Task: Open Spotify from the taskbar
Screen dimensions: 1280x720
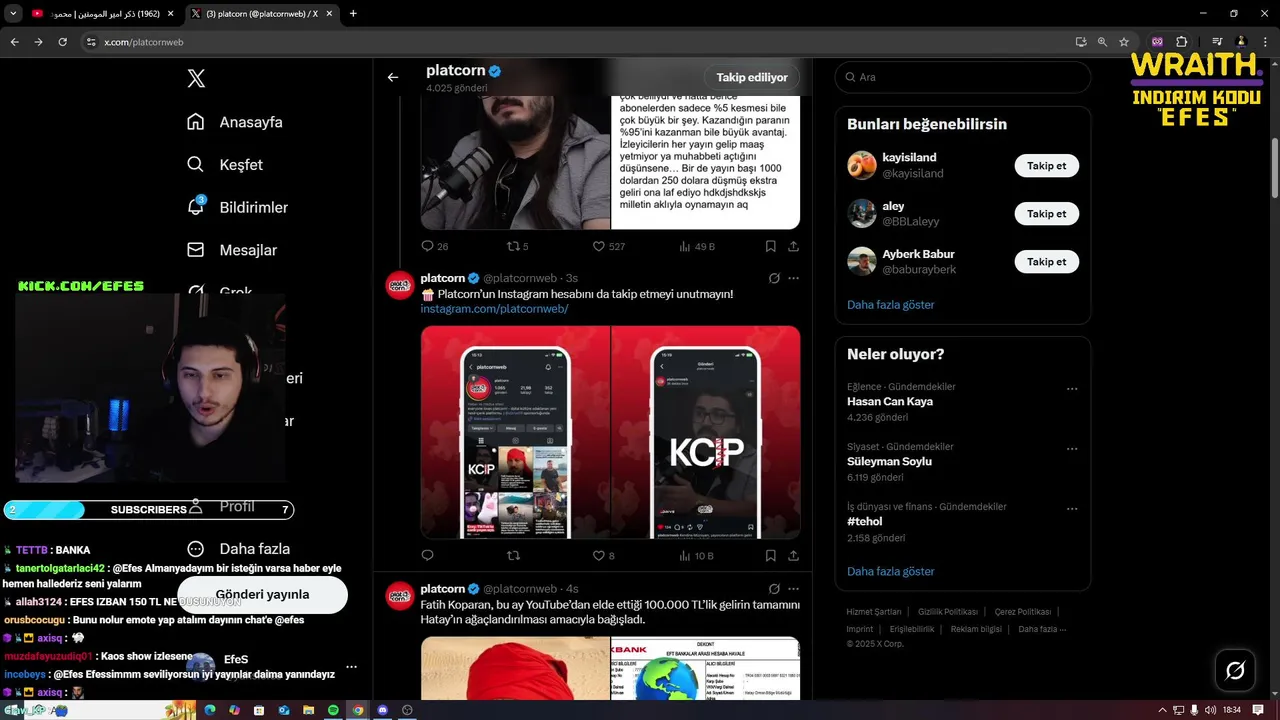Action: 333,710
